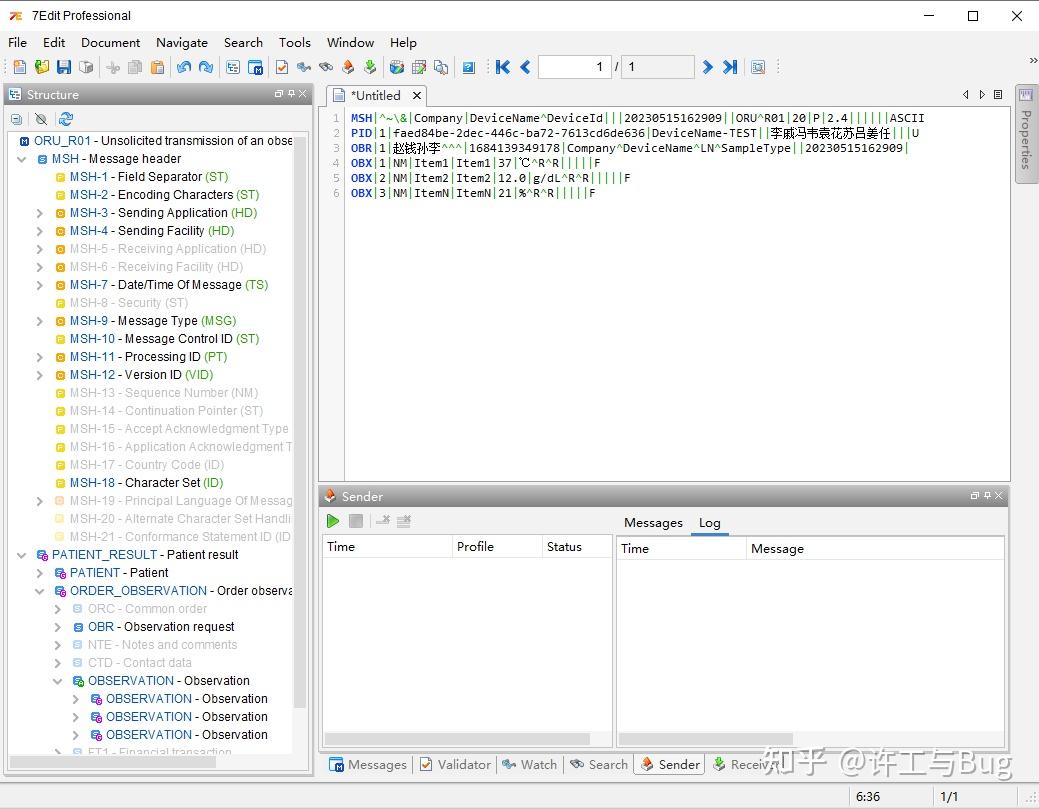This screenshot has height=809, width=1039.
Task: Jump to first message with navigation arrow
Action: click(503, 67)
